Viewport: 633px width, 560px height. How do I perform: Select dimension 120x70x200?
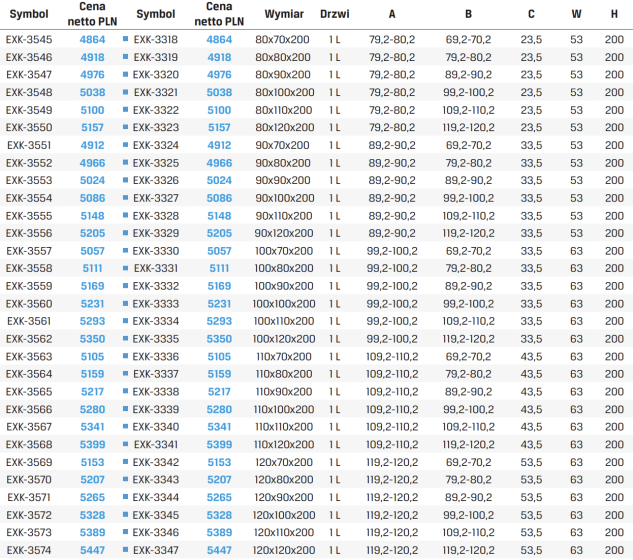click(284, 463)
